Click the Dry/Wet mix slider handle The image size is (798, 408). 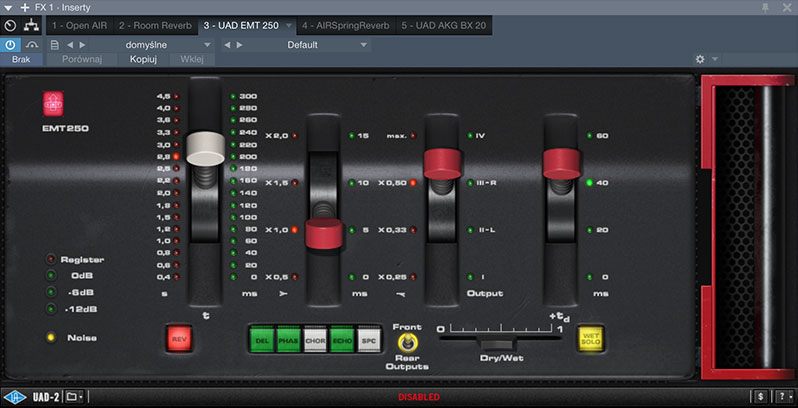pos(497,344)
